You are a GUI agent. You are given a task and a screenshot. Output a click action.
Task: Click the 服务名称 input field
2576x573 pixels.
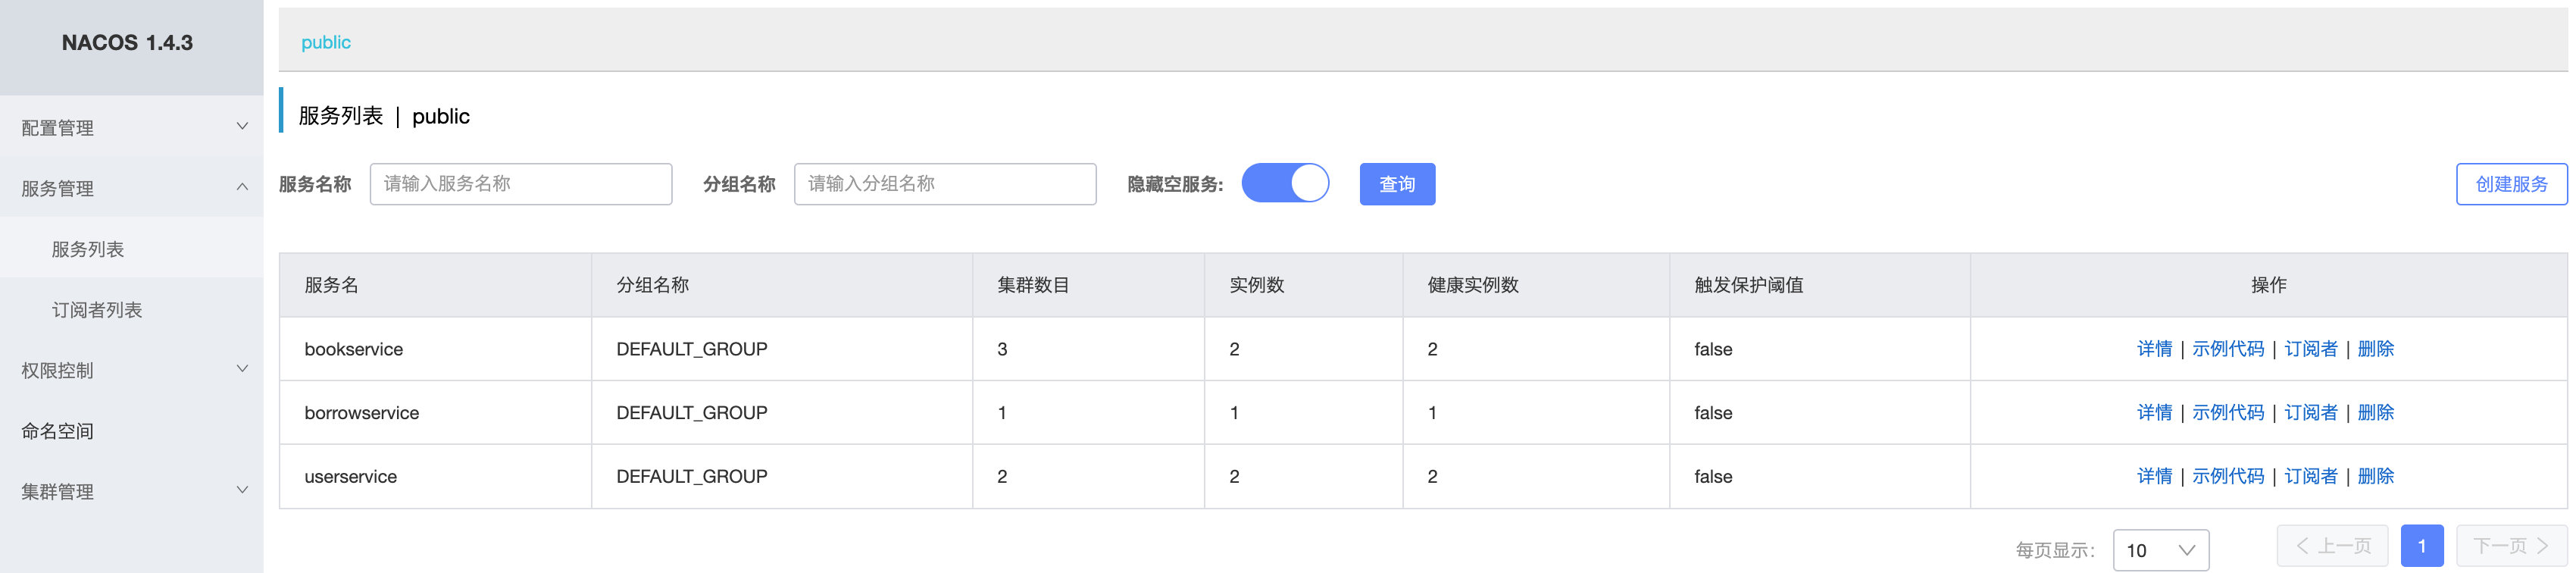[520, 184]
